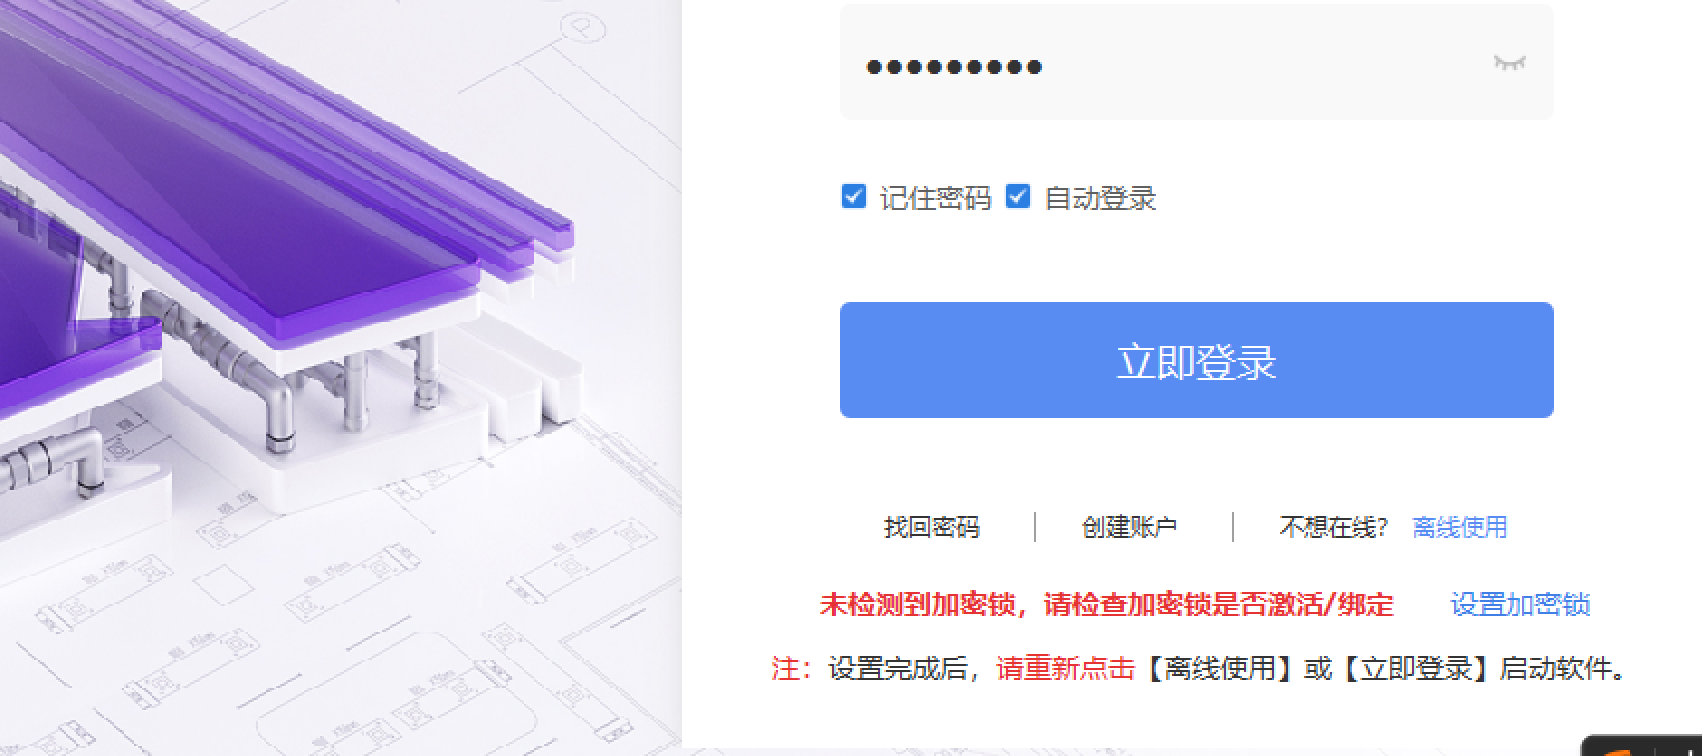The image size is (1702, 756).
Task: Click the red 未检测到加密锁 warning message
Action: pyautogui.click(x=1106, y=604)
